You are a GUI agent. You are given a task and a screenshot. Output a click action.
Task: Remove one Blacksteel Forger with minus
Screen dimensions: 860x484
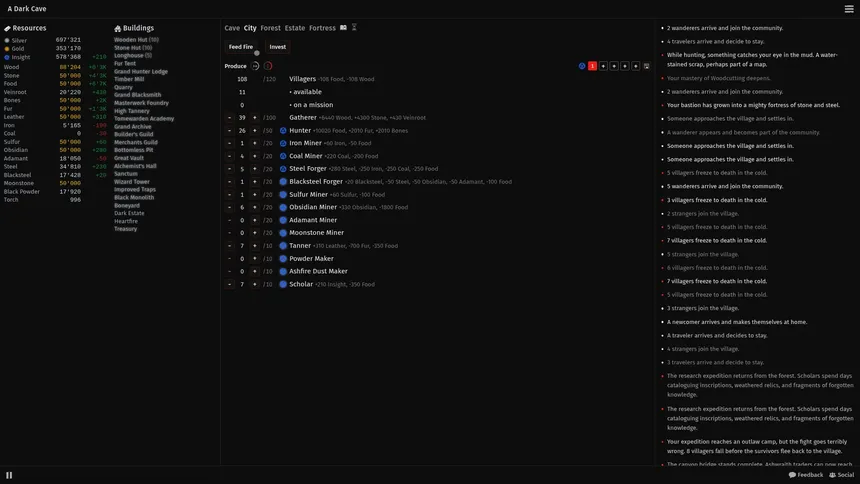coord(229,182)
